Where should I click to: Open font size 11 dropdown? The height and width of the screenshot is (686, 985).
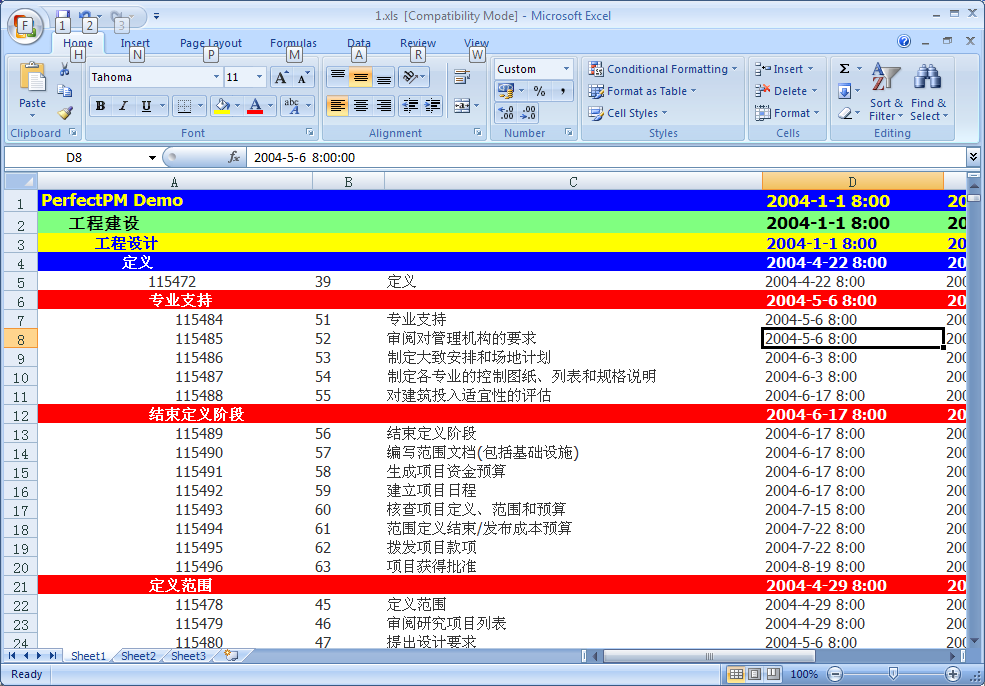pos(259,77)
